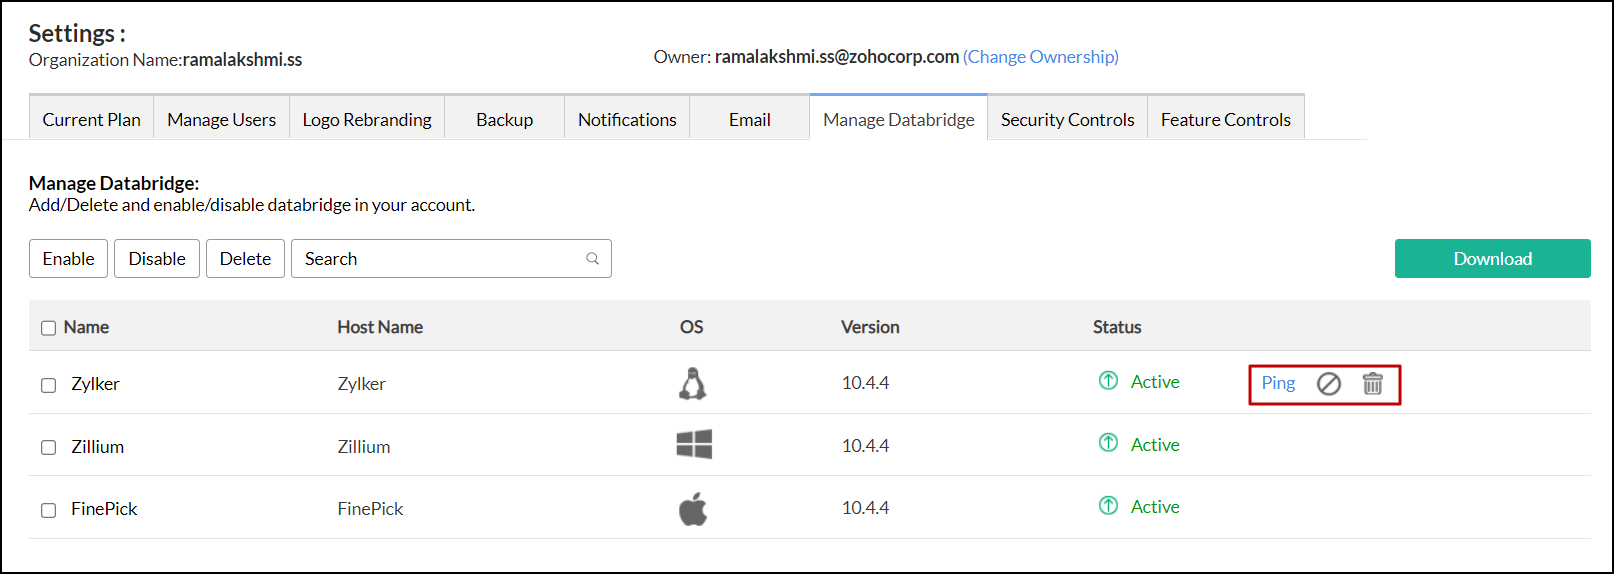Screen dimensions: 1614x574
Task: Open the Manage Users tab
Action: 221,120
